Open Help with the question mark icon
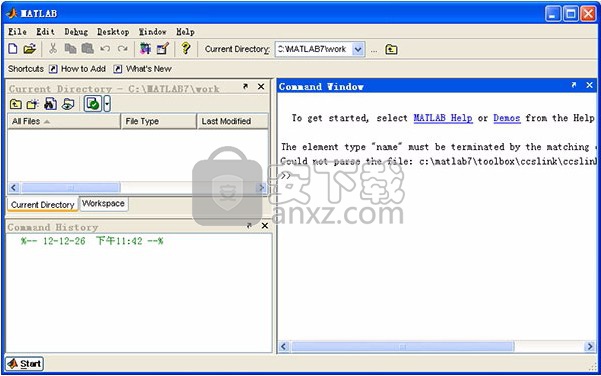The image size is (601, 376). point(186,48)
